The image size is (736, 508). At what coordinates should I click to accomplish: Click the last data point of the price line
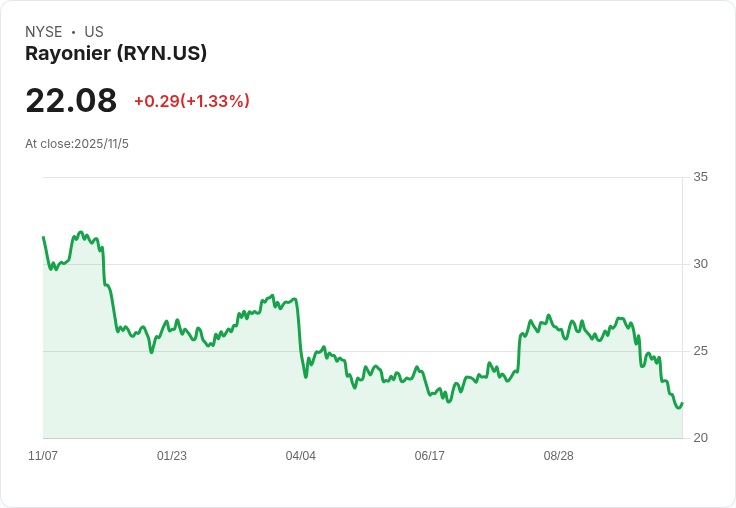tap(682, 403)
